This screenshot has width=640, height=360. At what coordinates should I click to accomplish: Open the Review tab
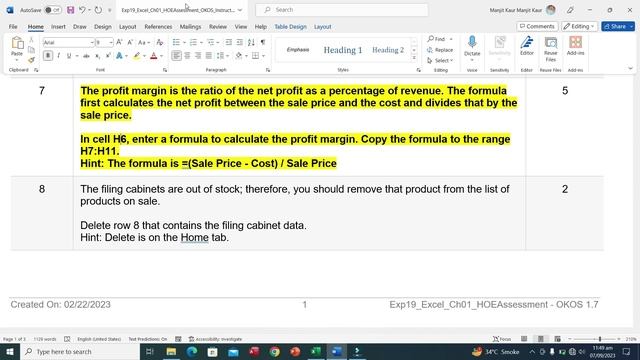pyautogui.click(x=218, y=27)
